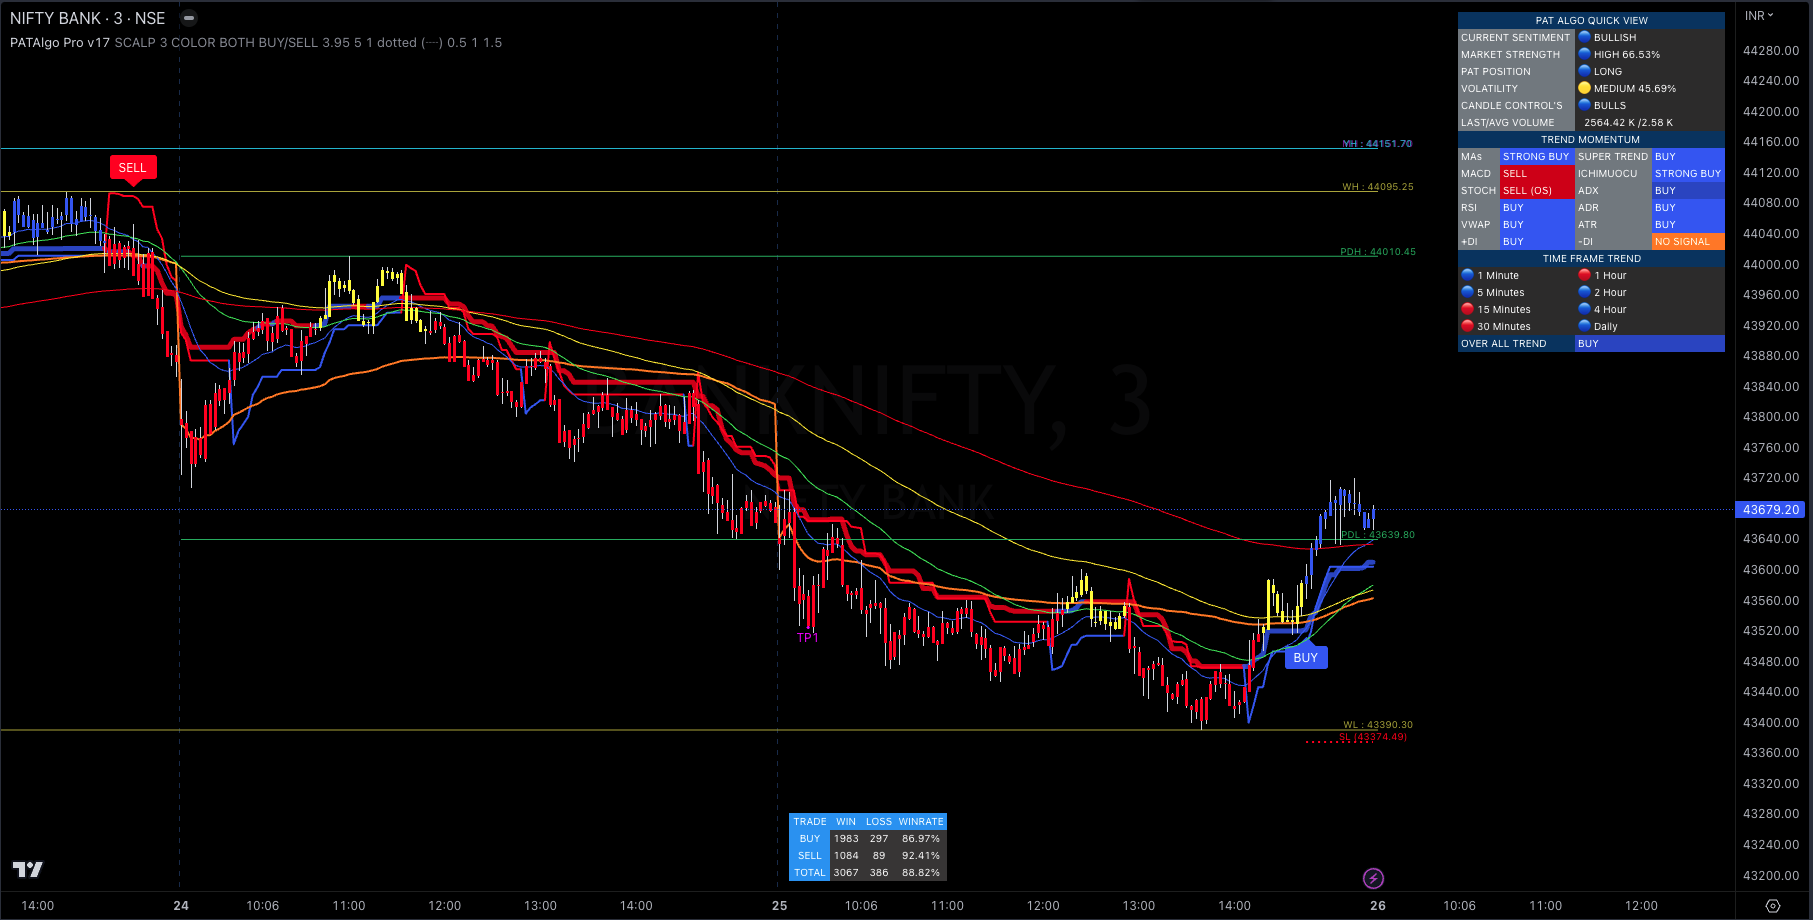
Task: Click the 43200.00 price scale label
Action: coord(1771,875)
